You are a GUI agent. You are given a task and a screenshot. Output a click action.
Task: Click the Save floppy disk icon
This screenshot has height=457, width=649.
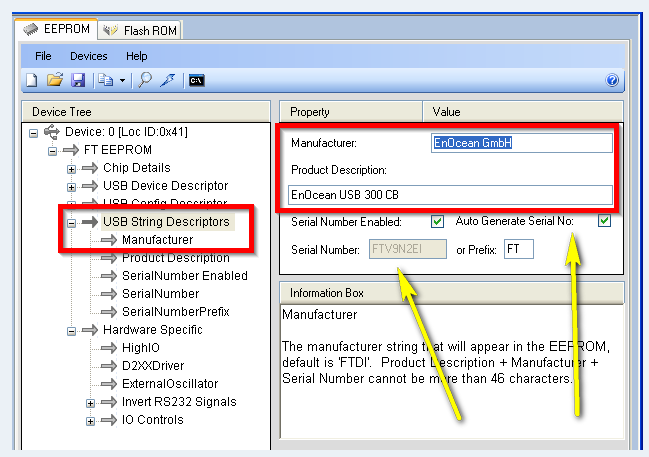pyautogui.click(x=78, y=80)
